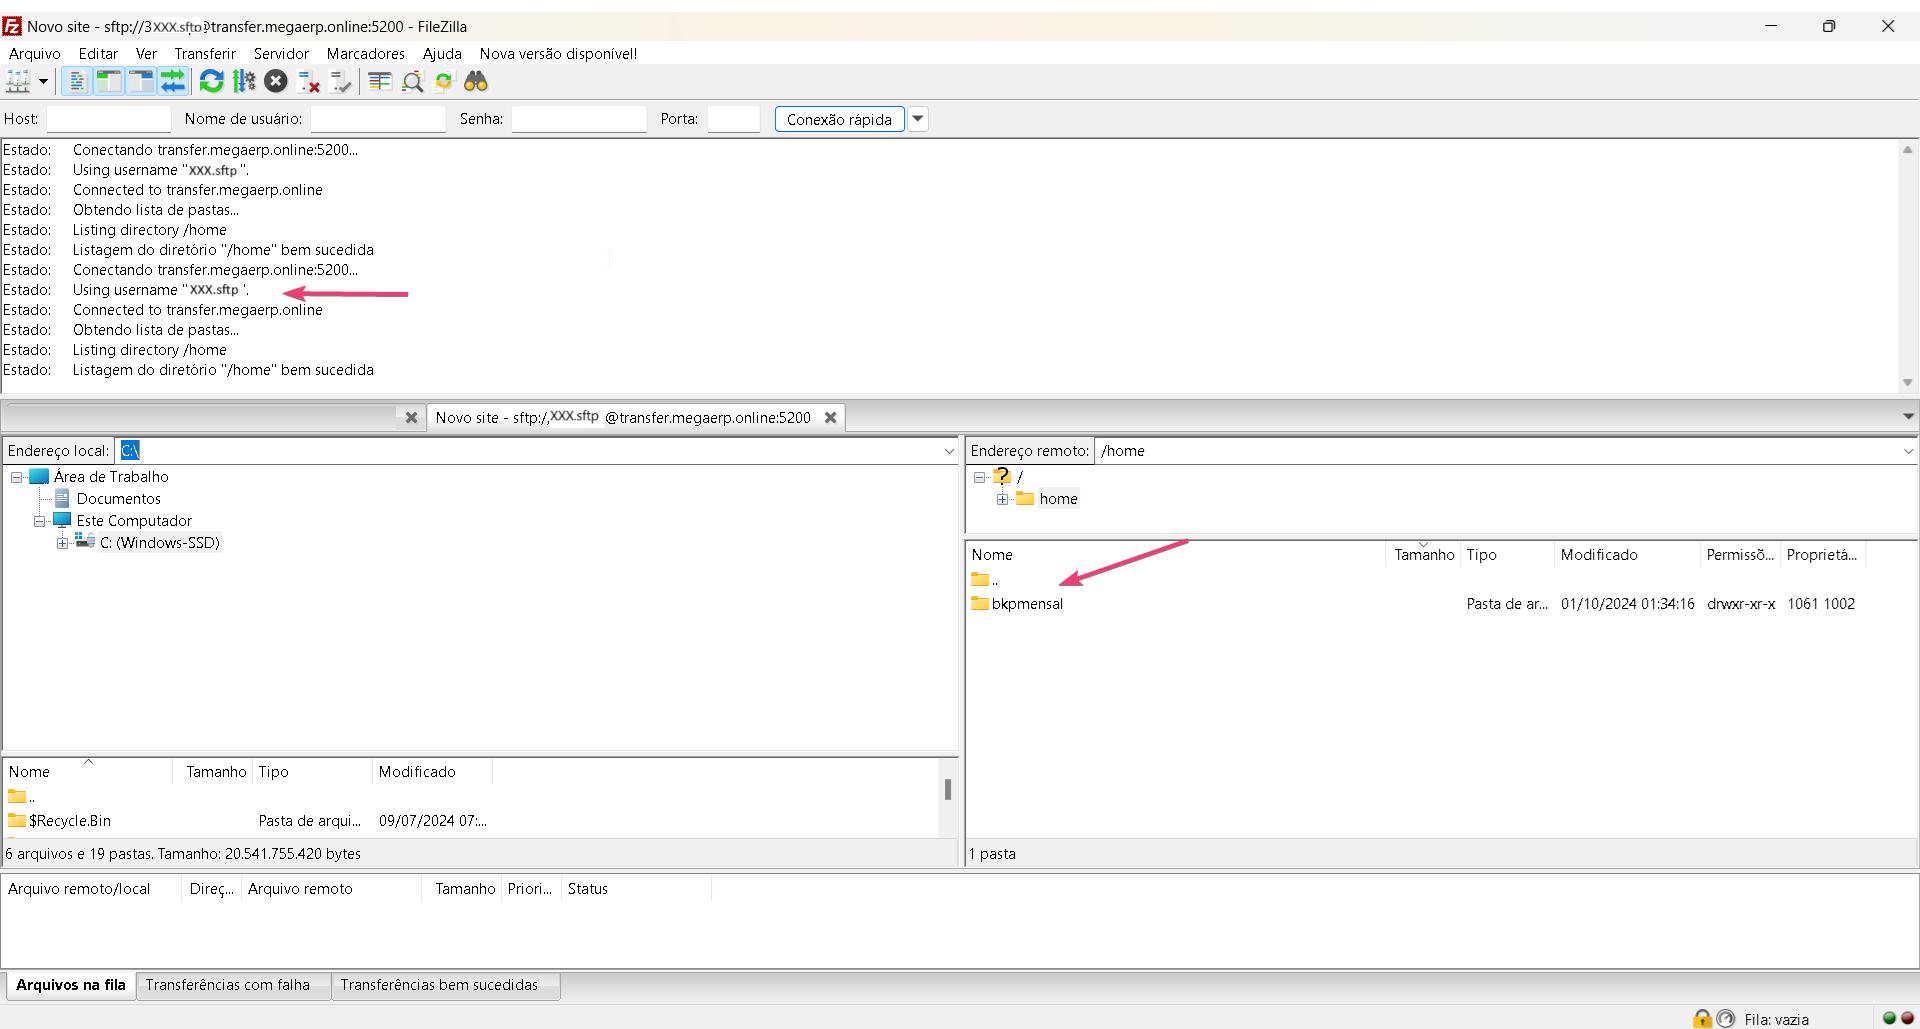Click the disconnect from server icon
The height and width of the screenshot is (1029, 1920).
pyautogui.click(x=309, y=82)
